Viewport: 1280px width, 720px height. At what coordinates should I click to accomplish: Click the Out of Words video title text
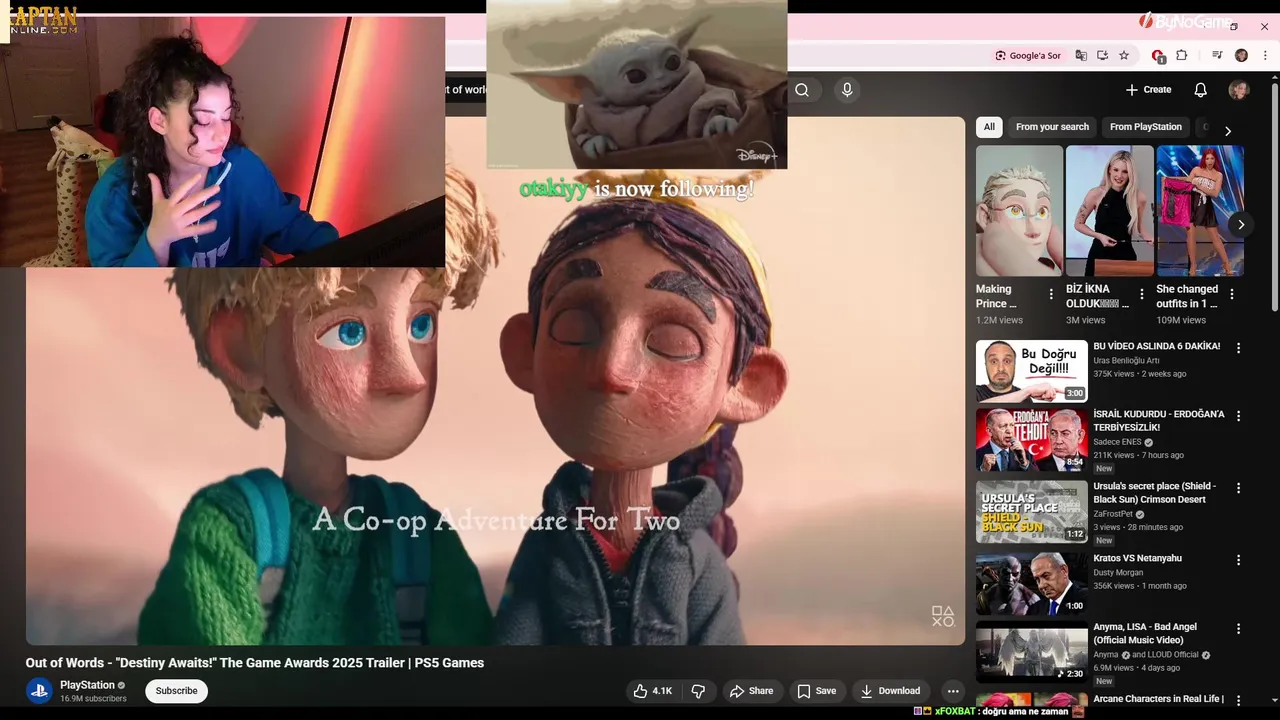(x=255, y=663)
